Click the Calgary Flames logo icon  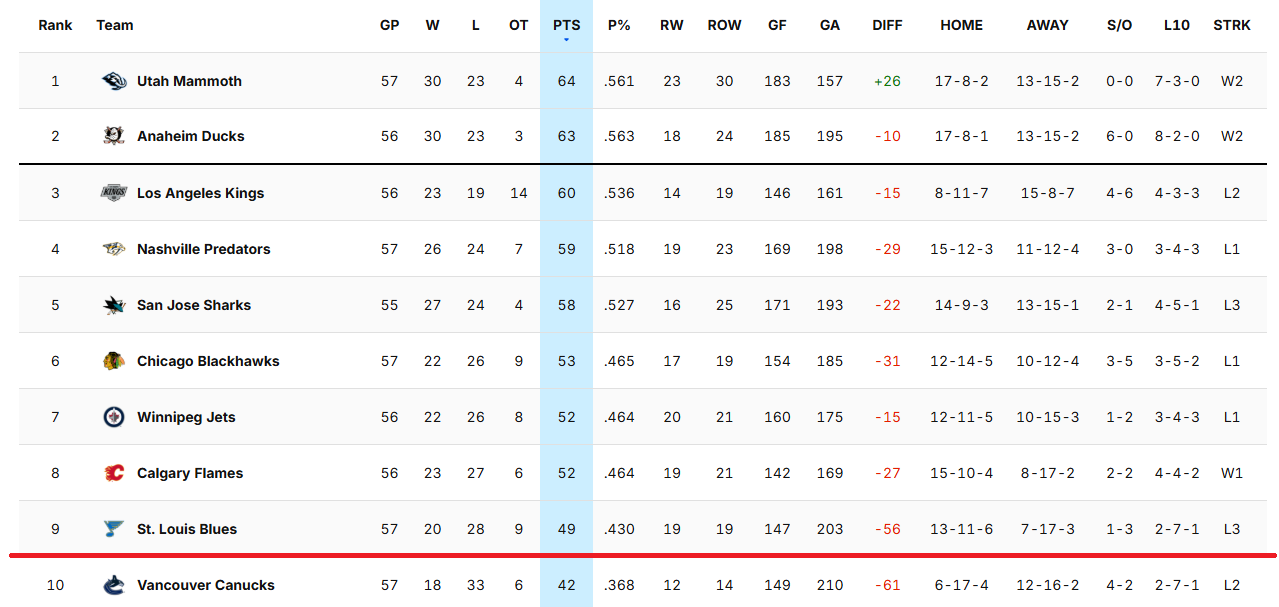(114, 473)
